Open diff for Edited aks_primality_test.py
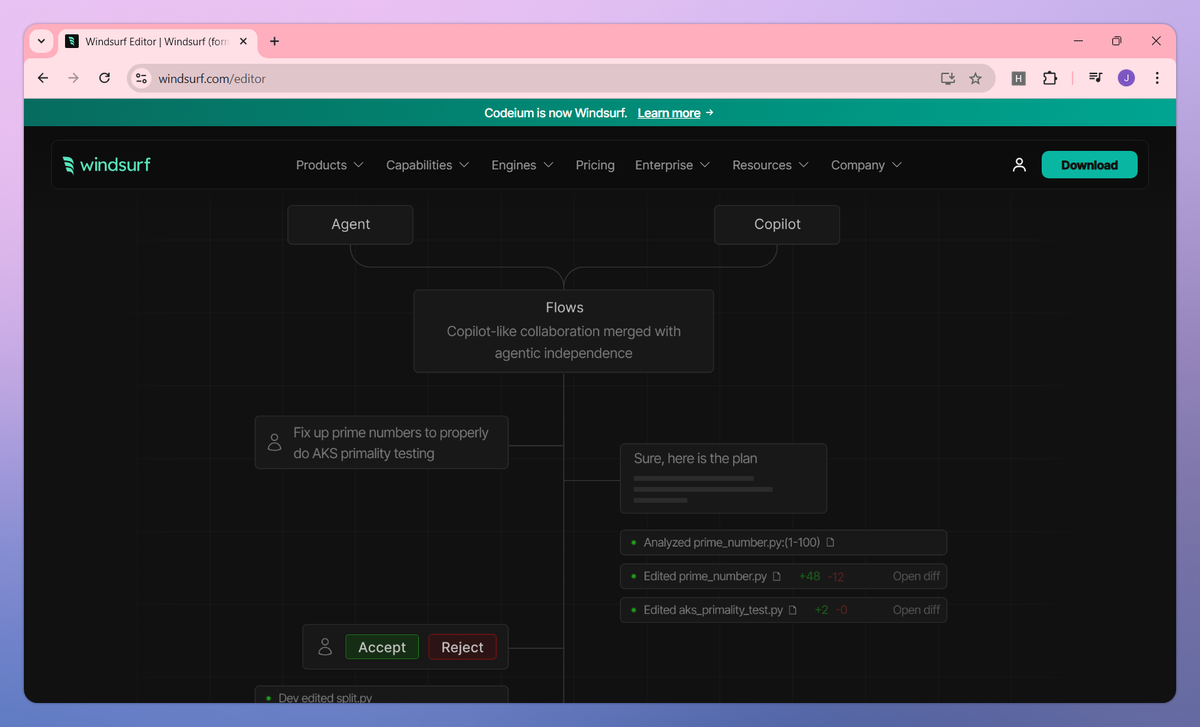Image resolution: width=1200 pixels, height=727 pixels. (x=916, y=610)
